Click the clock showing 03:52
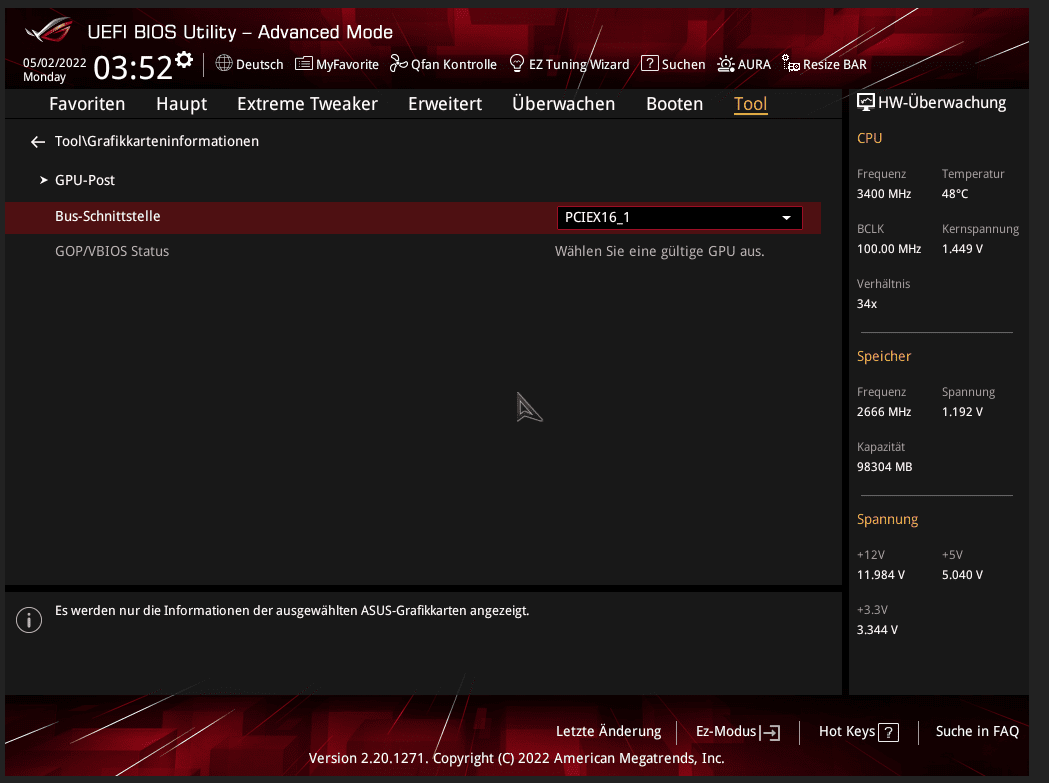The width and height of the screenshot is (1049, 783). pyautogui.click(x=133, y=68)
